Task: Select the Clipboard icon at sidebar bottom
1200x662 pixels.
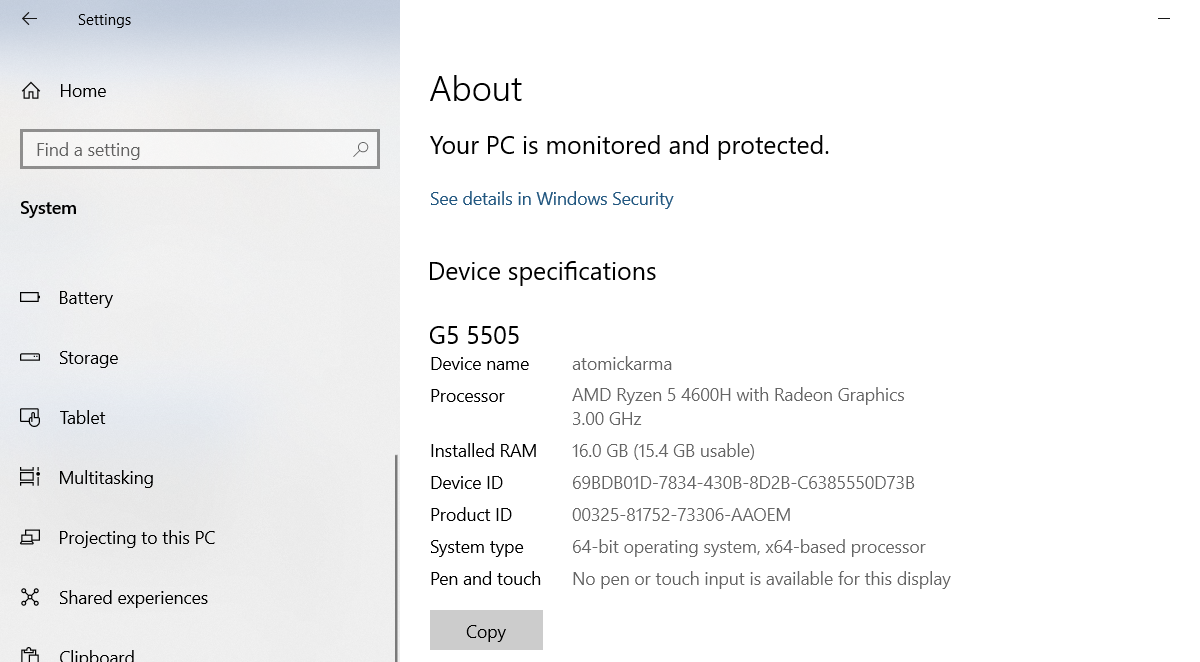Action: pyautogui.click(x=29, y=655)
